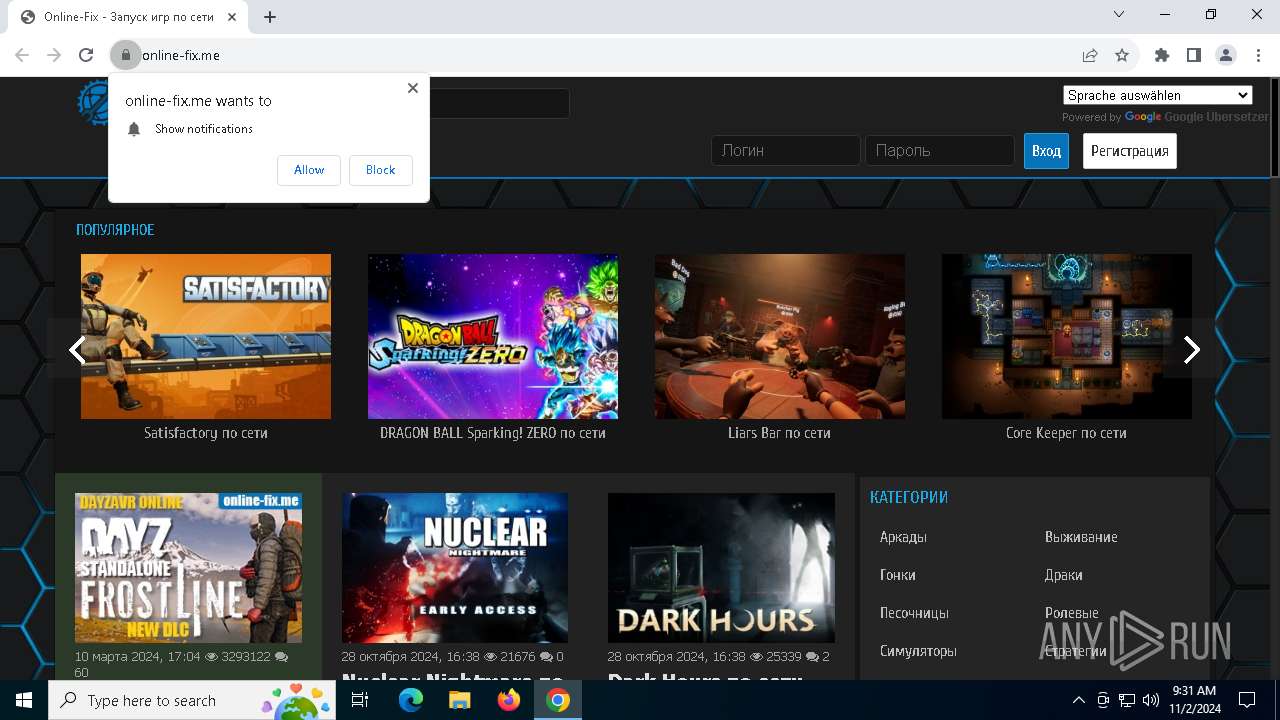Open Task View on the taskbar

click(360, 700)
